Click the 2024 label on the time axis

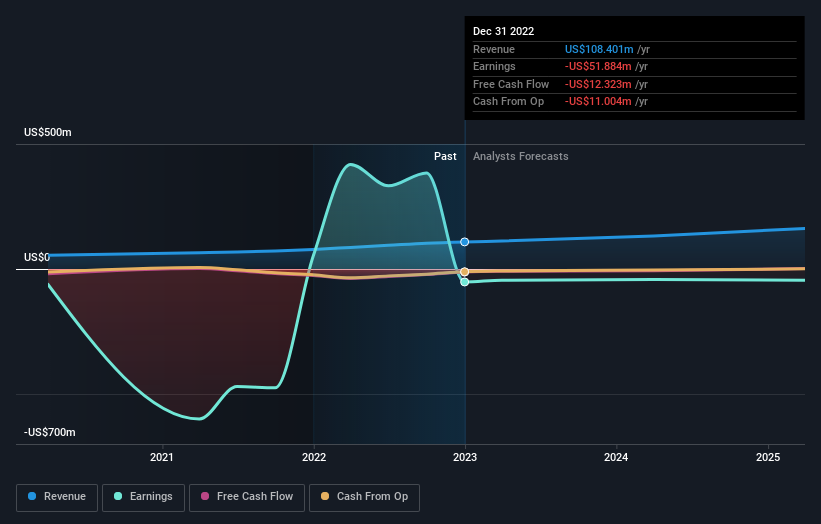(616, 457)
